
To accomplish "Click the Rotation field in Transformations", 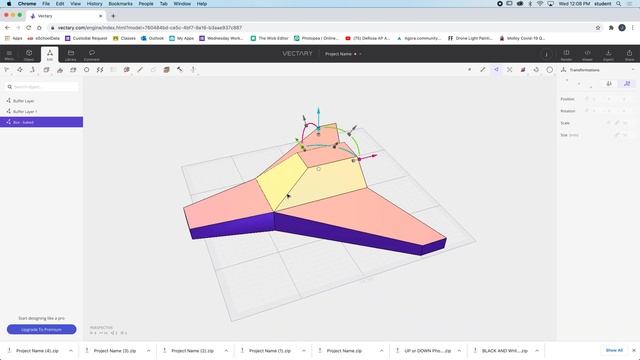I will [599, 111].
